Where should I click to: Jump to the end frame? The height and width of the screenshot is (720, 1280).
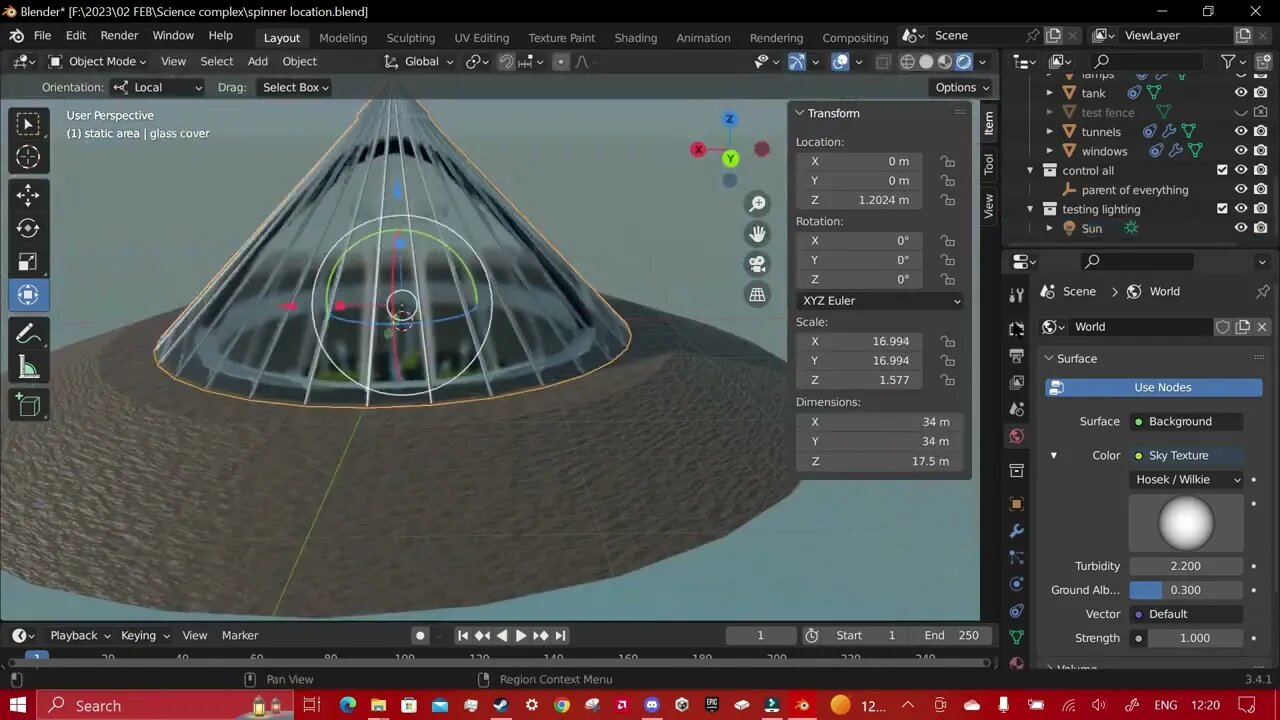coord(560,635)
